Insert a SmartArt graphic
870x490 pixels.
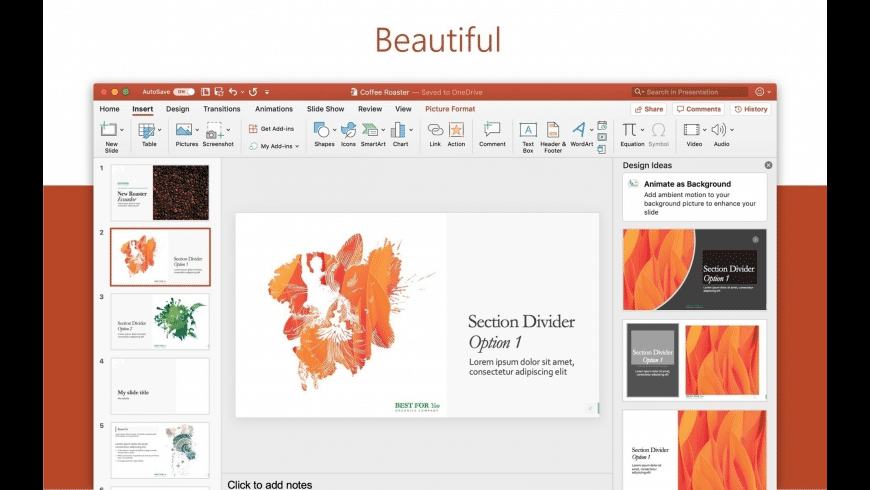click(x=370, y=130)
